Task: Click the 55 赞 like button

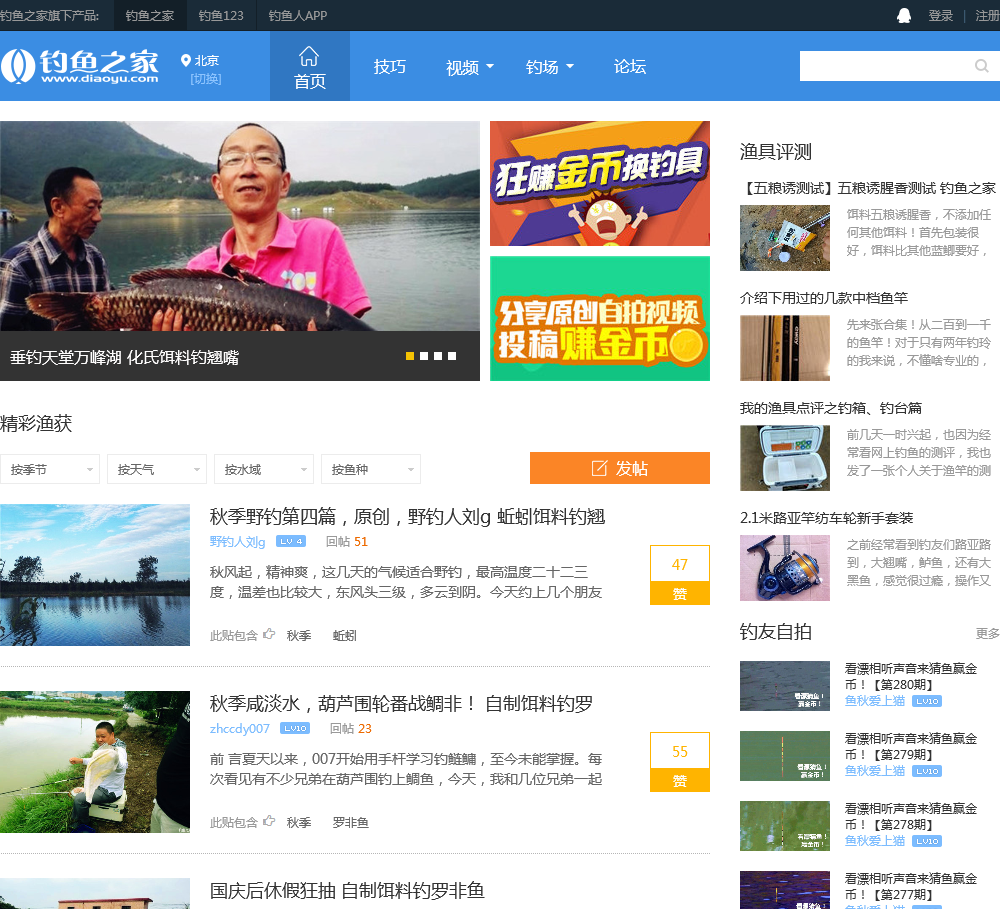Action: tap(680, 762)
